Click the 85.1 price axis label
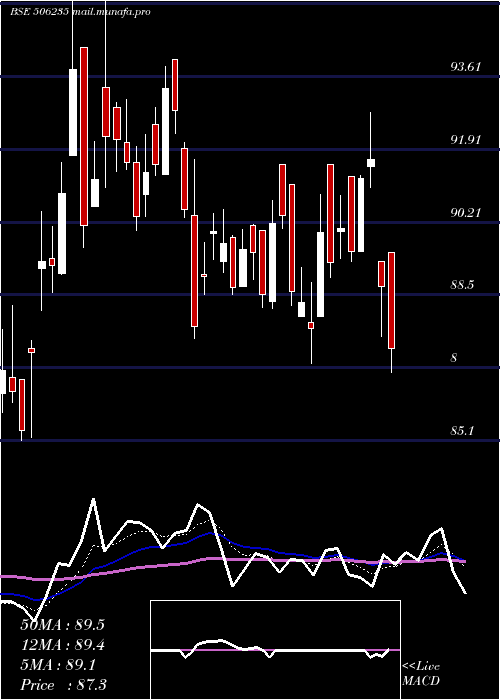Image resolution: width=500 pixels, height=700 pixels. [x=462, y=431]
